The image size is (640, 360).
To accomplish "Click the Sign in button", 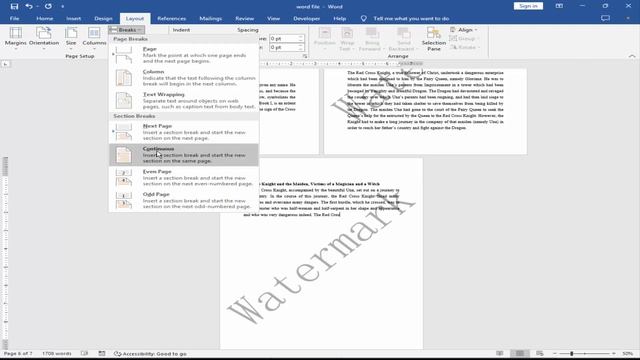I will pyautogui.click(x=528, y=6).
